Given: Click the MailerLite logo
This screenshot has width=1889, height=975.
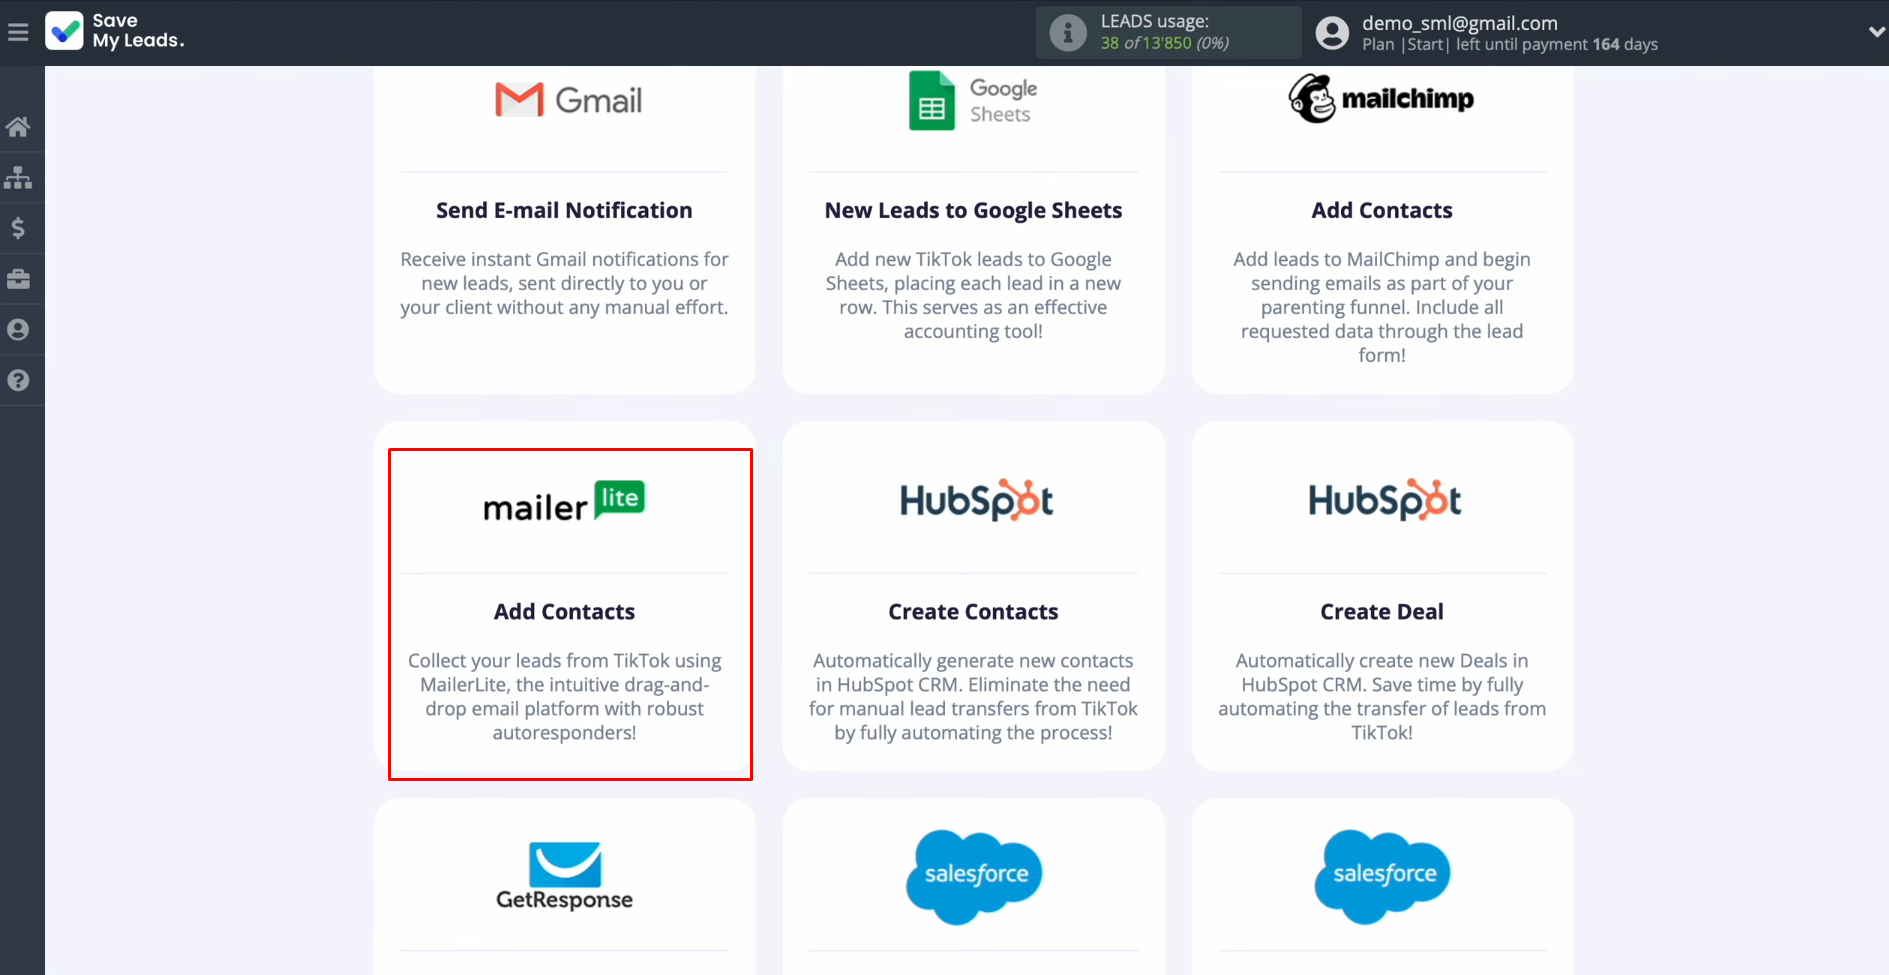Looking at the screenshot, I should click(x=564, y=502).
